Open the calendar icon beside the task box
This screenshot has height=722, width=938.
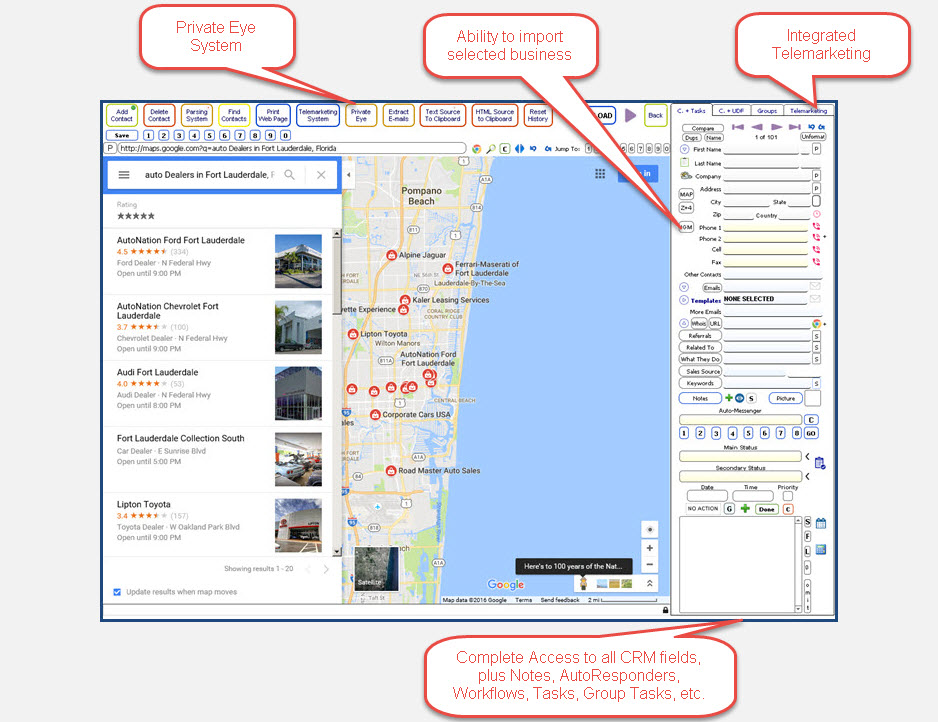click(820, 523)
